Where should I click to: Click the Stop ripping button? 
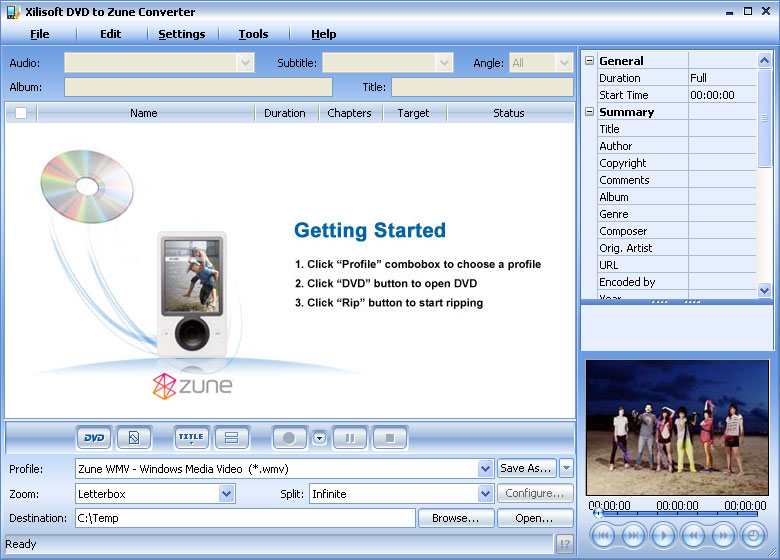pos(390,438)
